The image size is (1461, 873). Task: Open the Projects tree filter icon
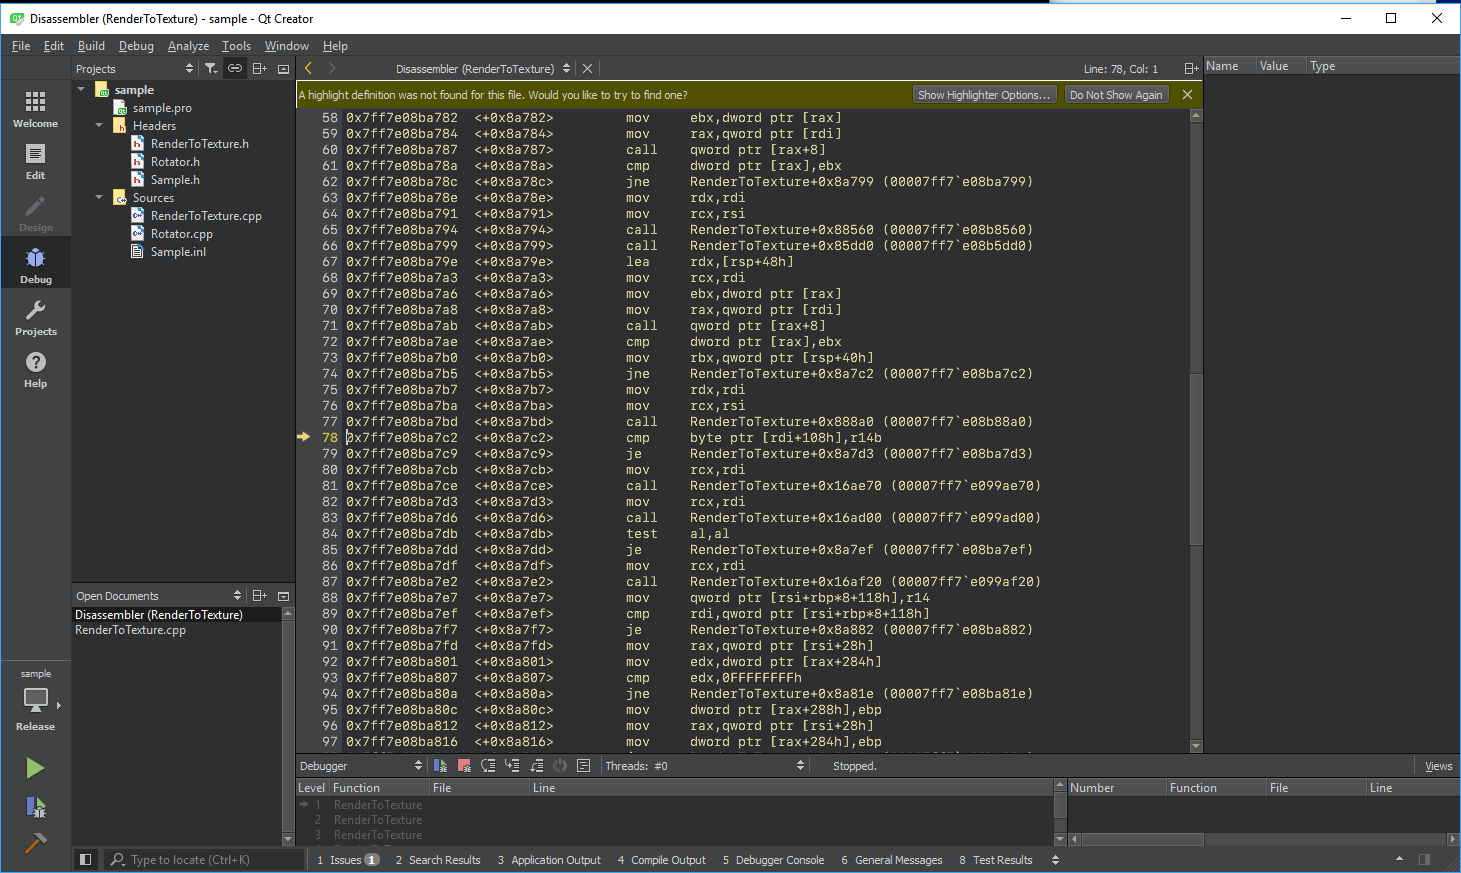point(211,68)
